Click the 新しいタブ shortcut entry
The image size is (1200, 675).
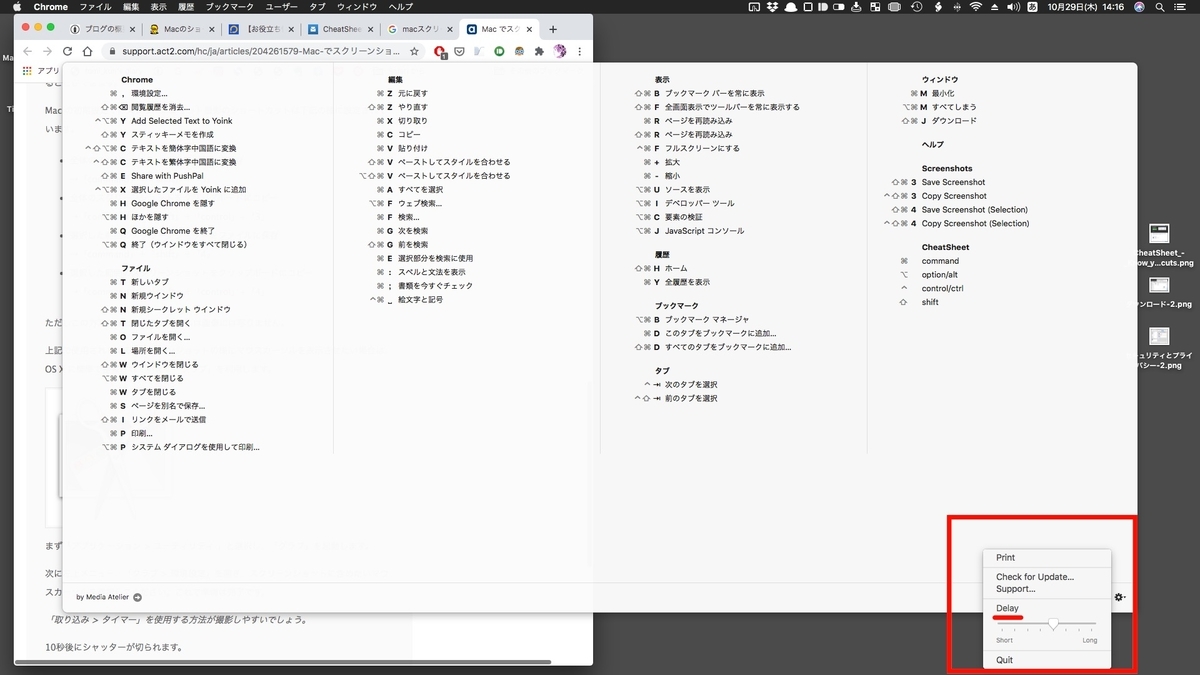(x=150, y=283)
